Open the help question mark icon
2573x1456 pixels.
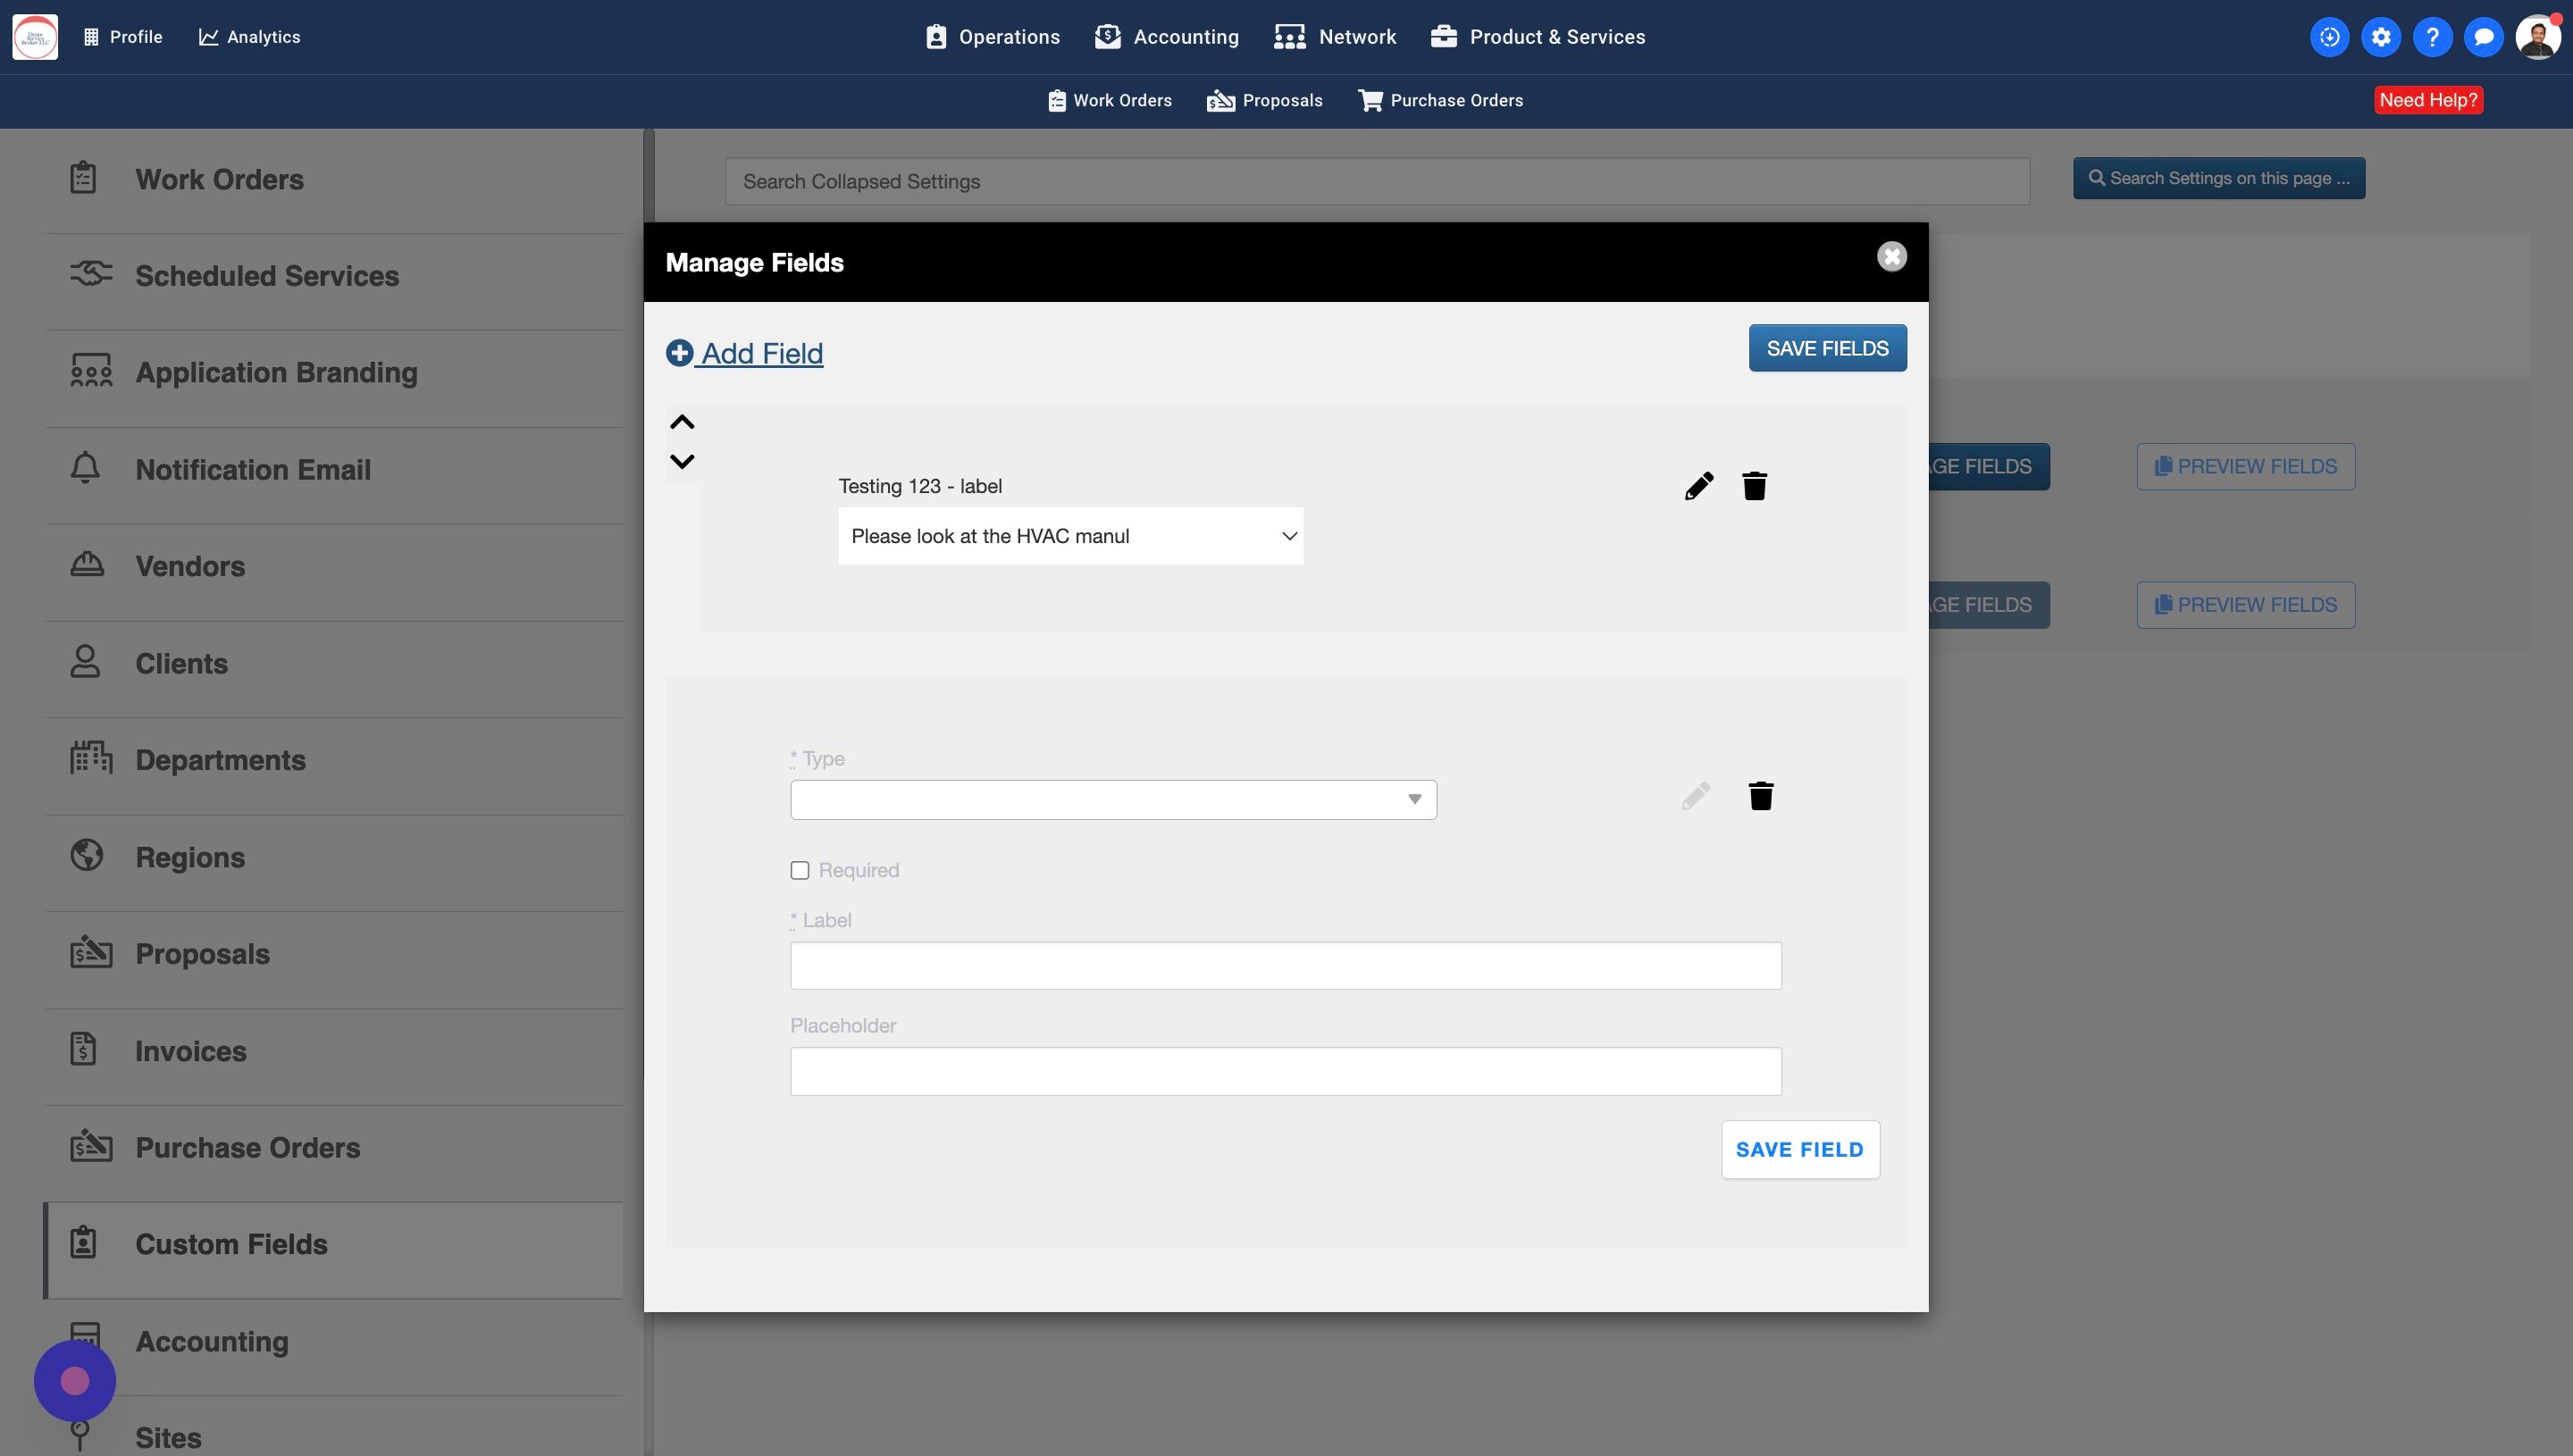coord(2432,37)
